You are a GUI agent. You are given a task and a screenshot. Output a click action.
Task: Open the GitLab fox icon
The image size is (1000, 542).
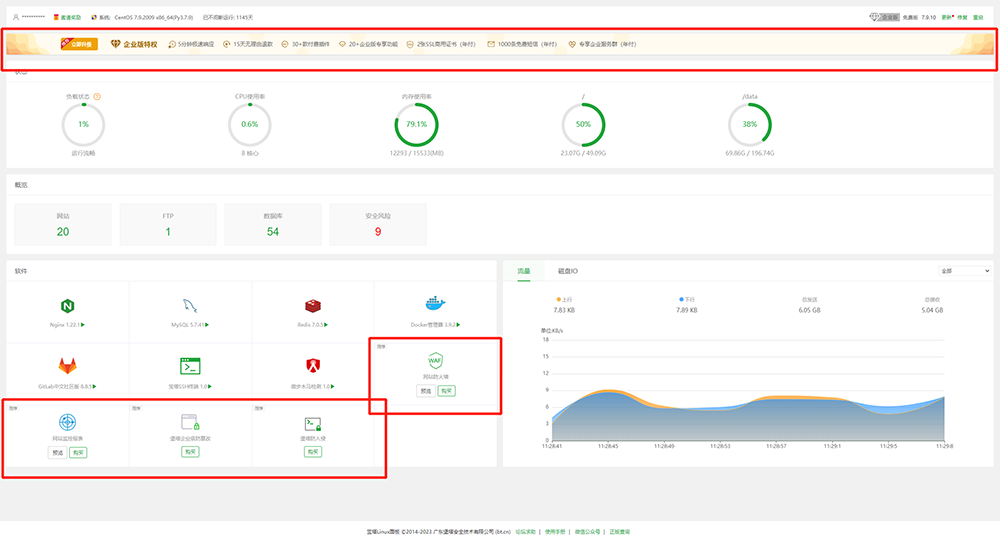[68, 366]
